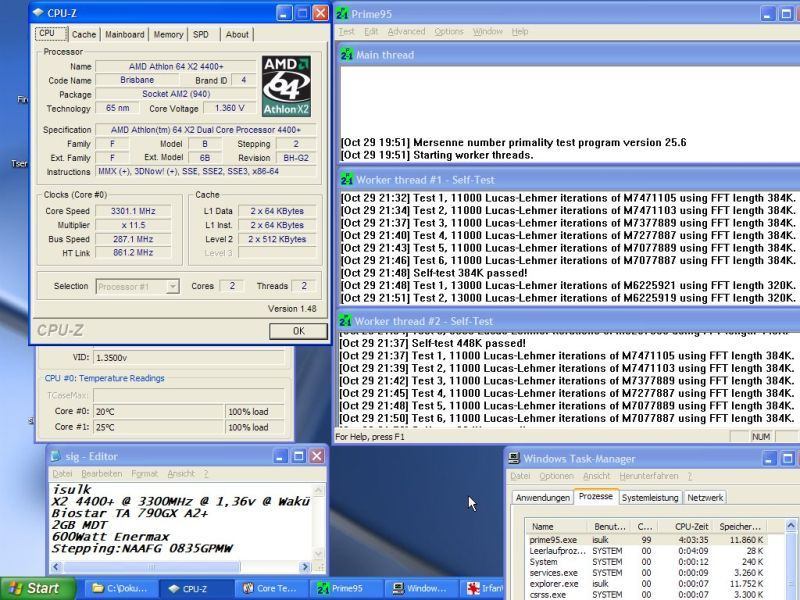This screenshot has height=600, width=800.
Task: Sort processes by CPU-Zeit column header
Action: tap(687, 527)
